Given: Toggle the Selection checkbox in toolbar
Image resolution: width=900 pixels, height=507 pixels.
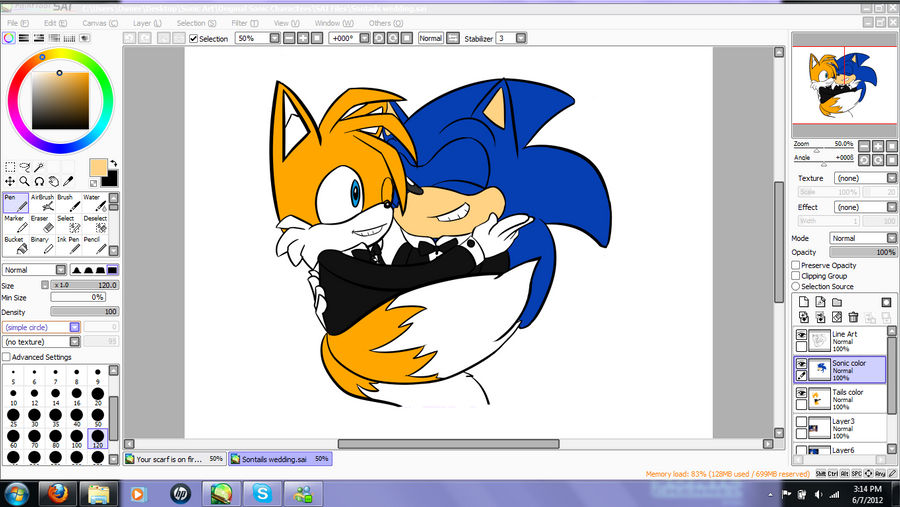Looking at the screenshot, I should pyautogui.click(x=193, y=38).
